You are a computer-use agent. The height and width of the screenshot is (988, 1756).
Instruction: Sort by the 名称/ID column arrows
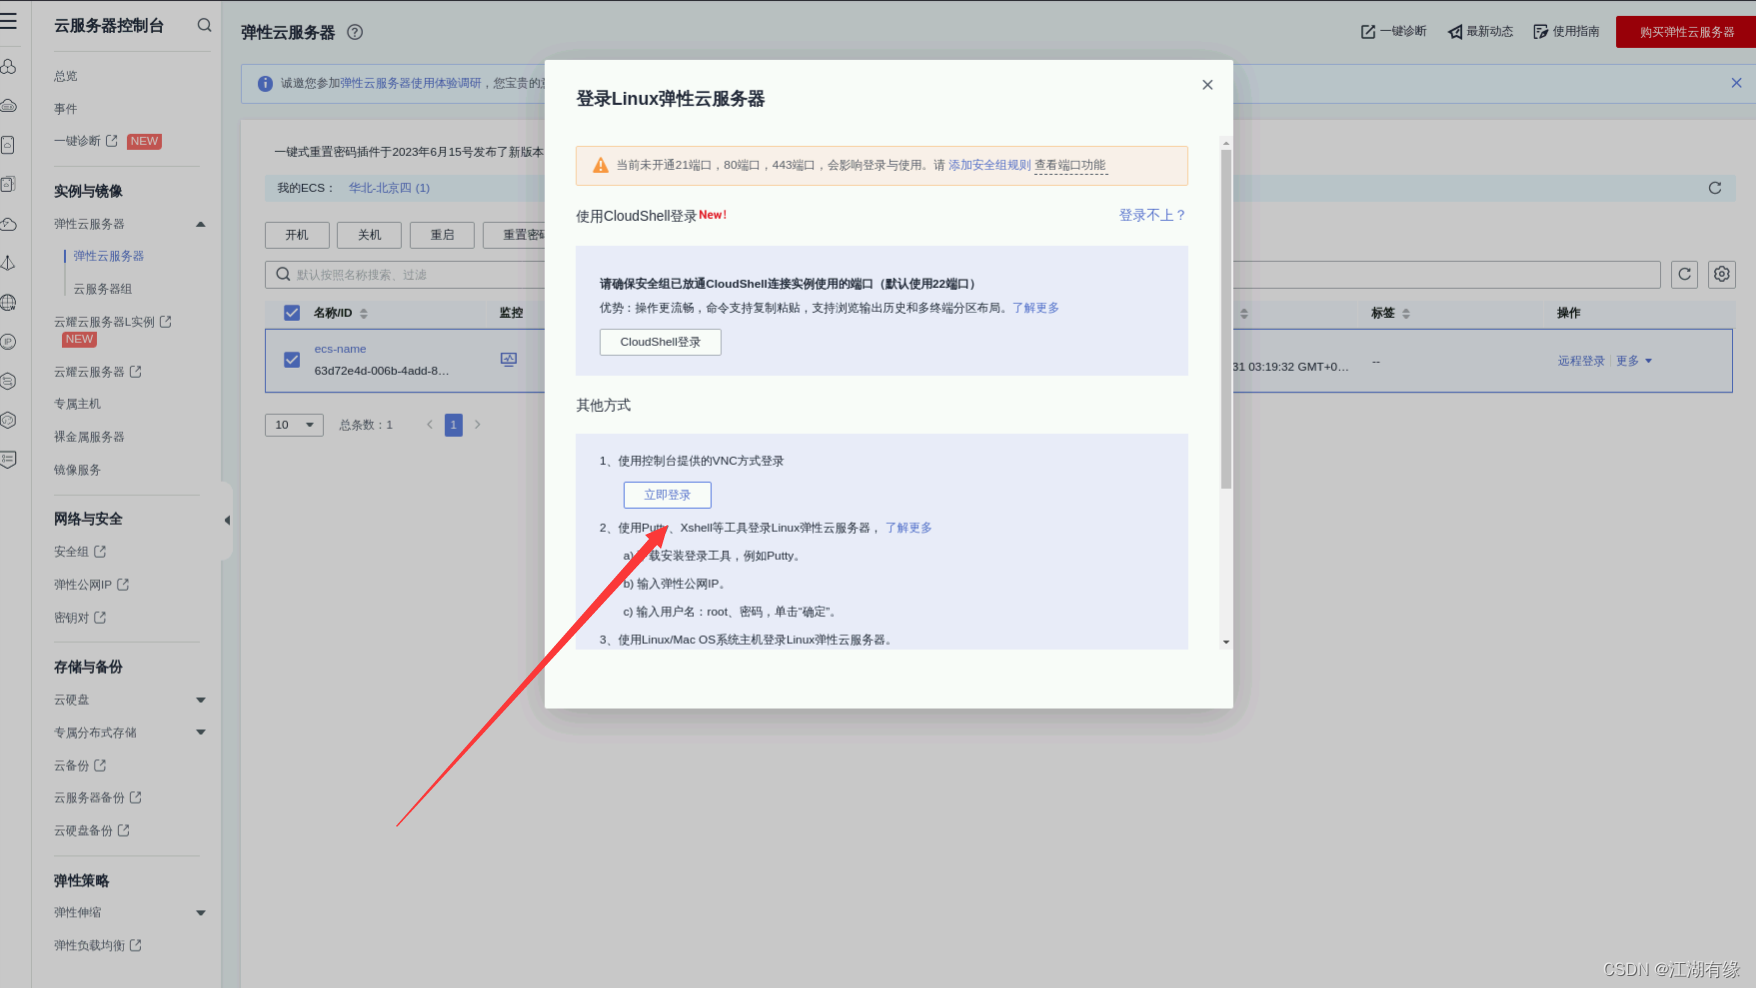(364, 314)
